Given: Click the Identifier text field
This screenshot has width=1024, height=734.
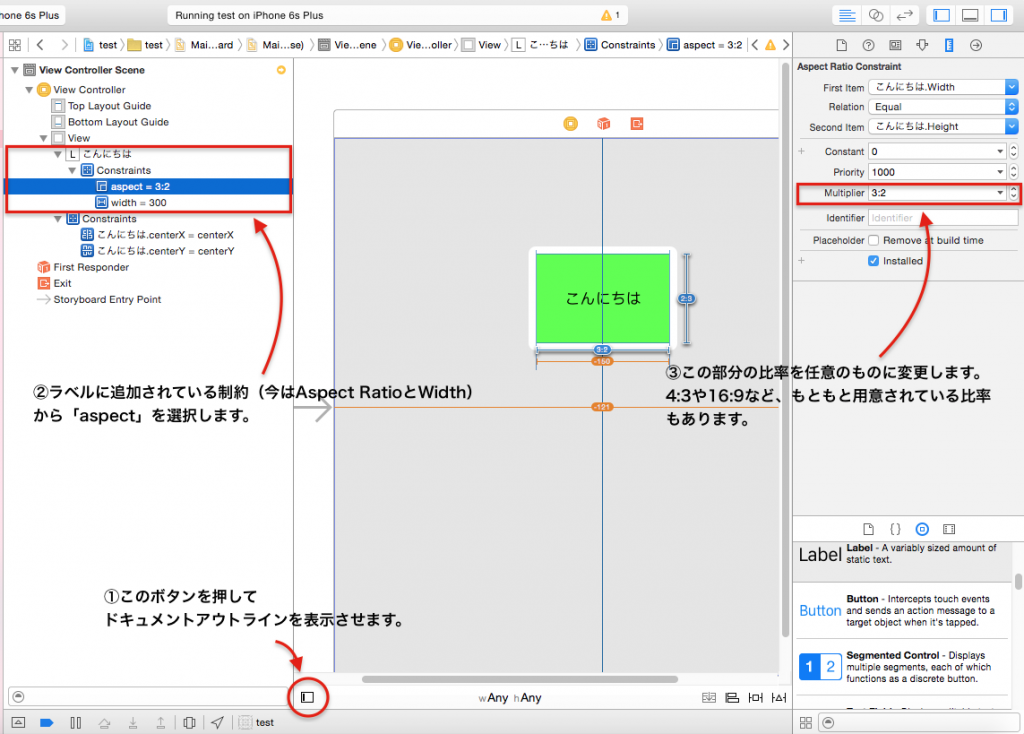Looking at the screenshot, I should pos(942,217).
